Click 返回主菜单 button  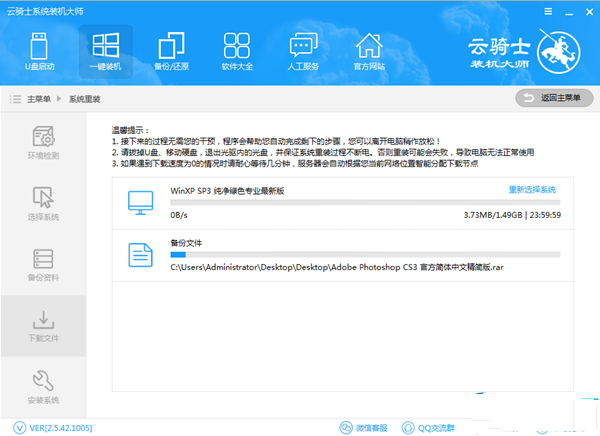tap(554, 98)
